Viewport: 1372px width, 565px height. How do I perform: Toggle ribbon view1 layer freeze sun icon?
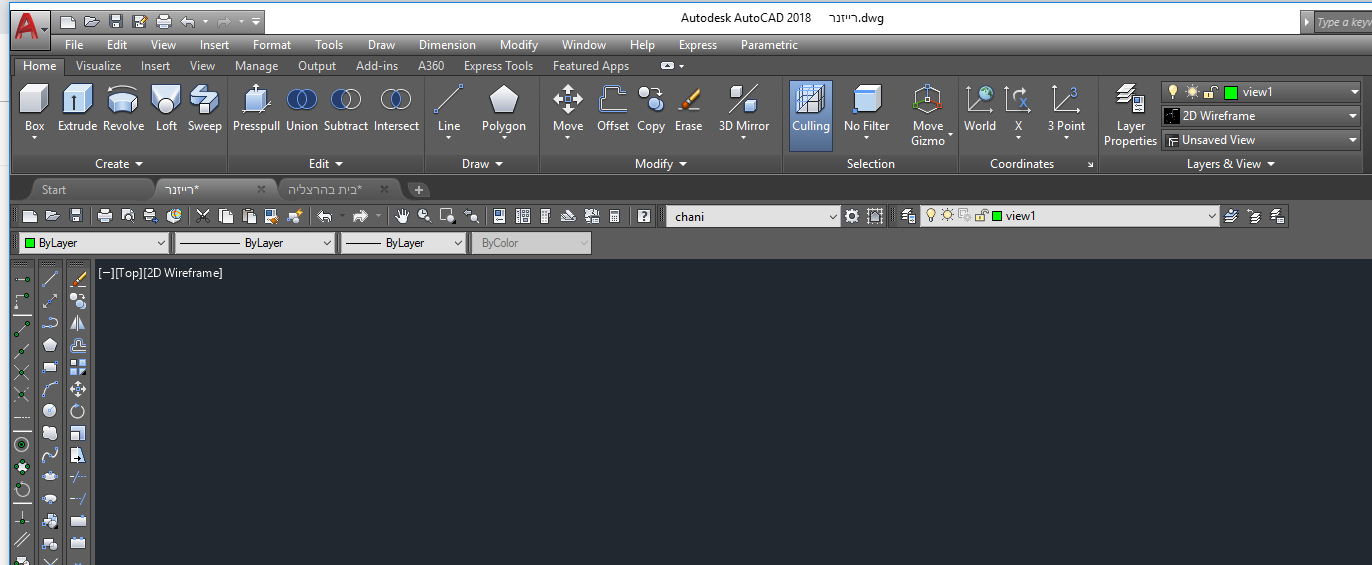point(1191,91)
